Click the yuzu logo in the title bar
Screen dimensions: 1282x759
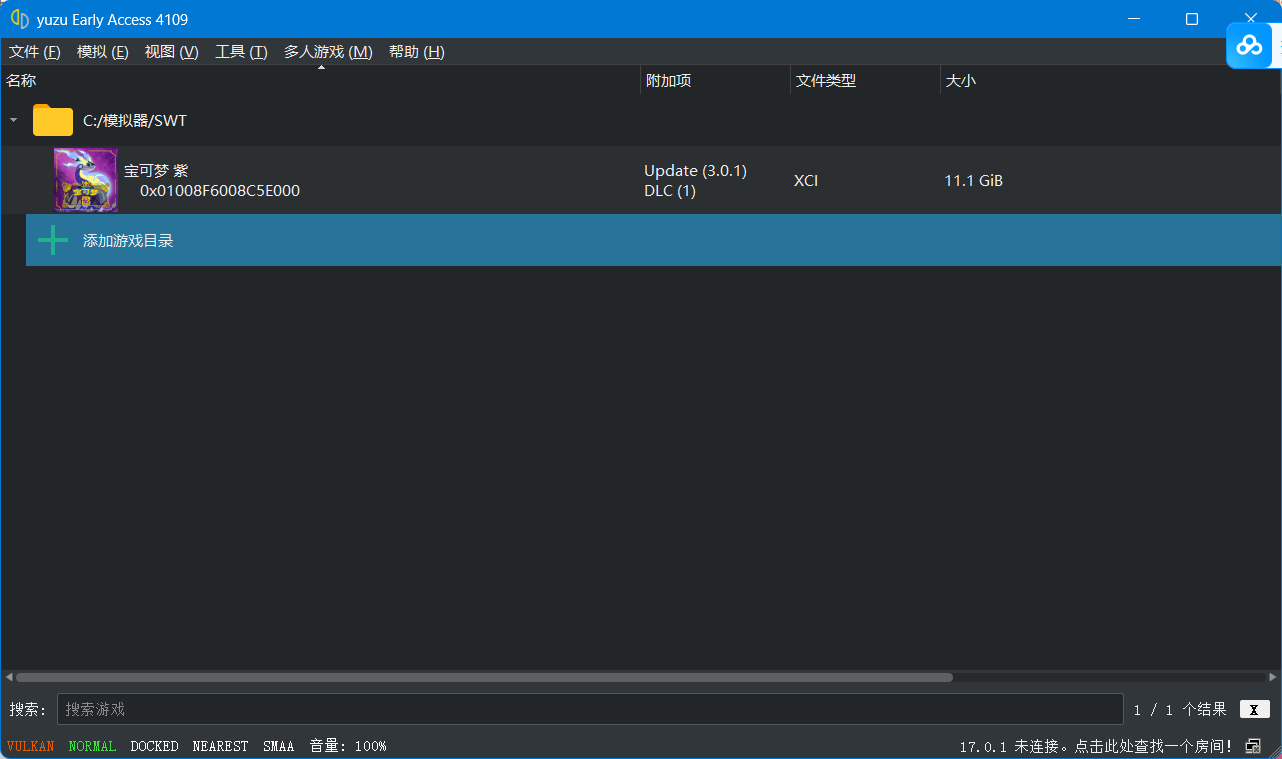pos(19,19)
